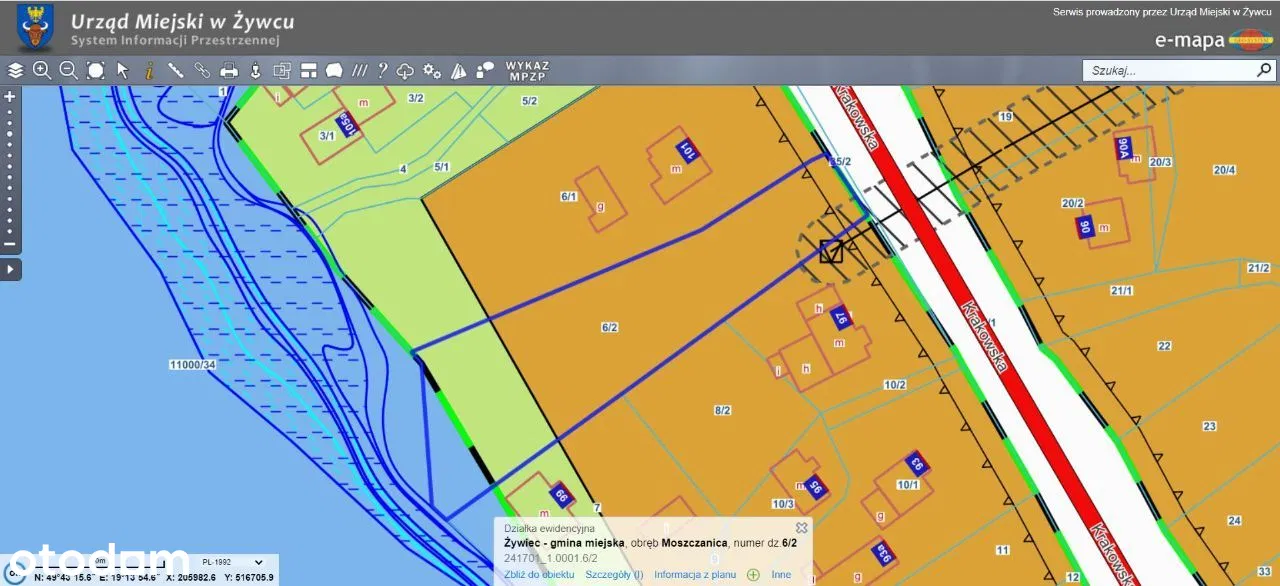Click into the 'Szukaj...' search field

(x=1168, y=71)
